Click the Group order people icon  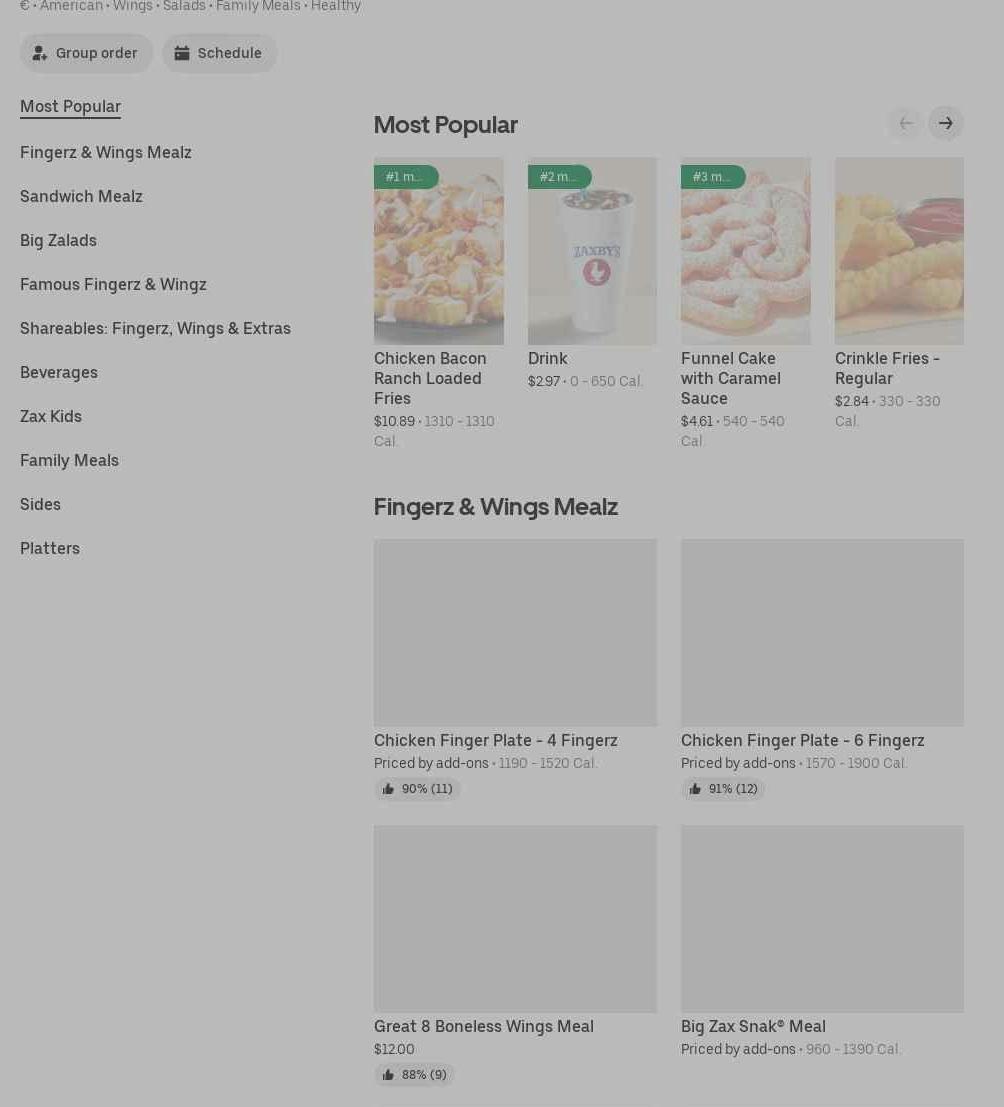[x=40, y=53]
